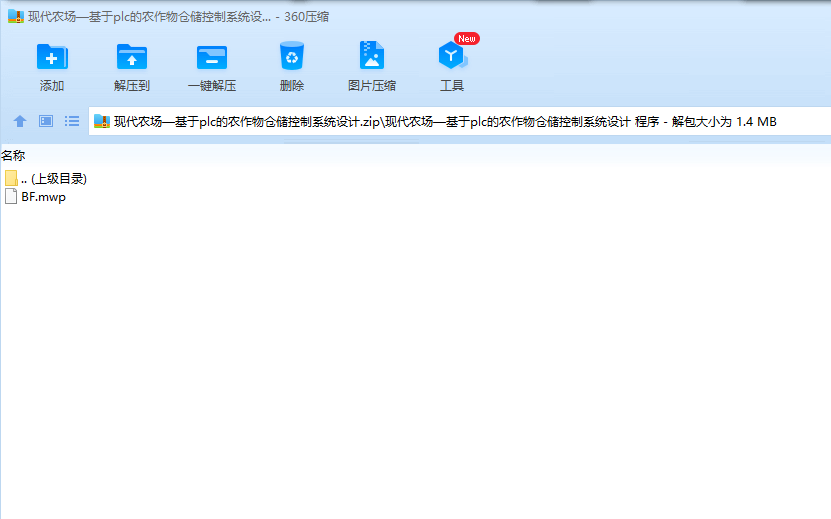Click the archive path address field
831x519 pixels.
click(x=459, y=121)
